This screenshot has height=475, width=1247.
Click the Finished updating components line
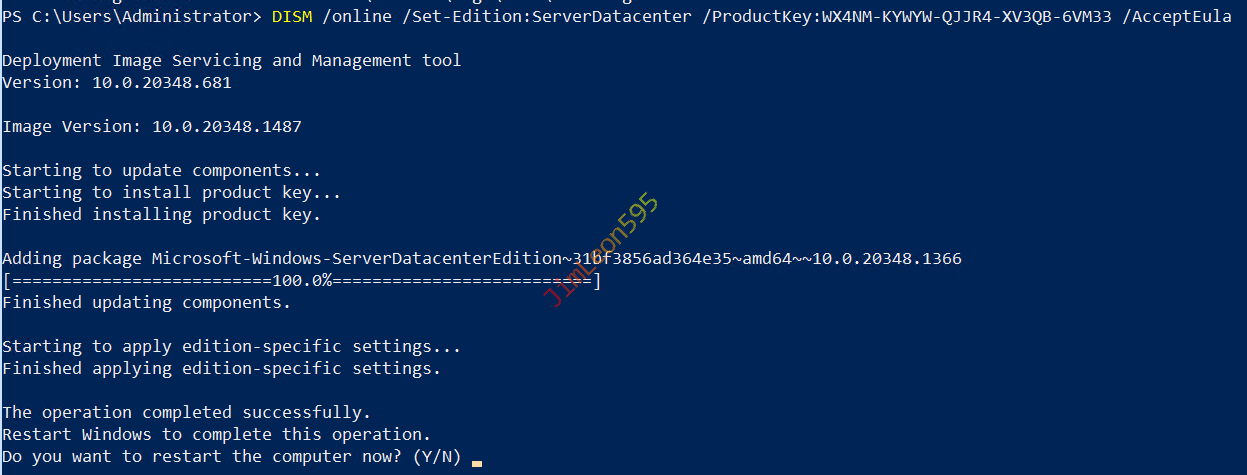[147, 303]
